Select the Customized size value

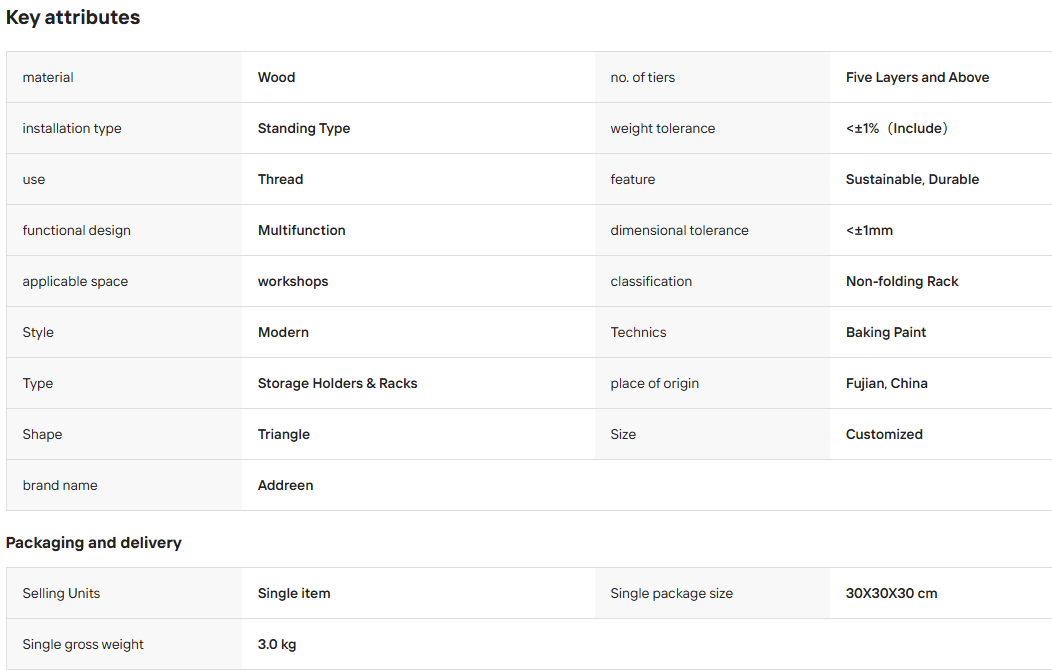pos(884,434)
